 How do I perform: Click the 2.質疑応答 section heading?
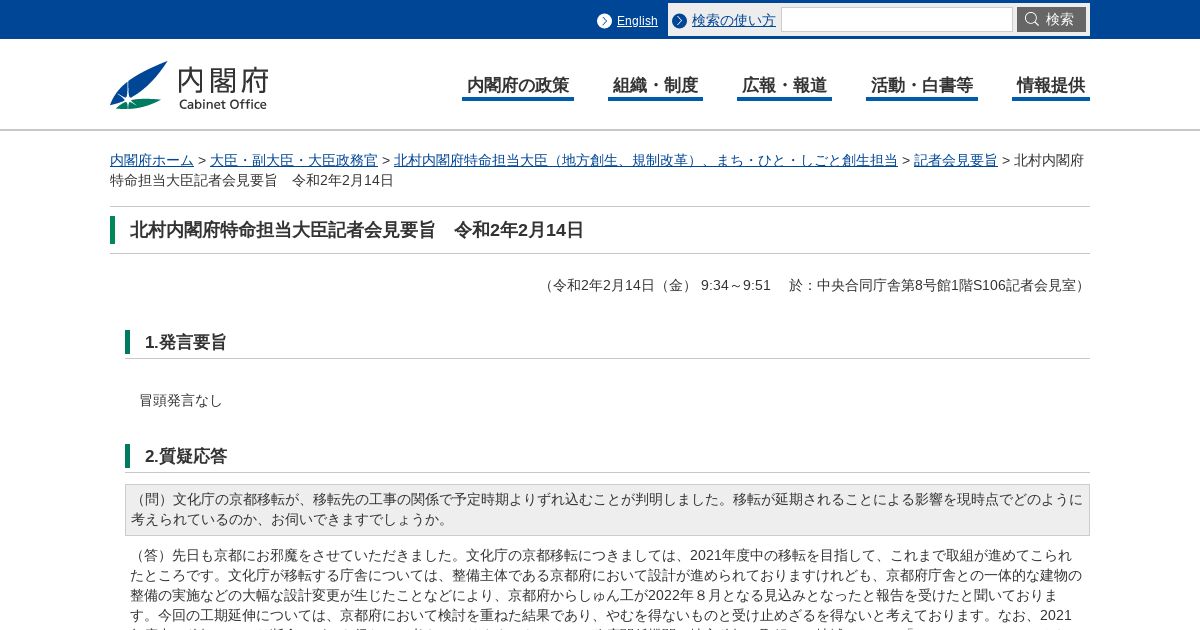click(x=186, y=456)
